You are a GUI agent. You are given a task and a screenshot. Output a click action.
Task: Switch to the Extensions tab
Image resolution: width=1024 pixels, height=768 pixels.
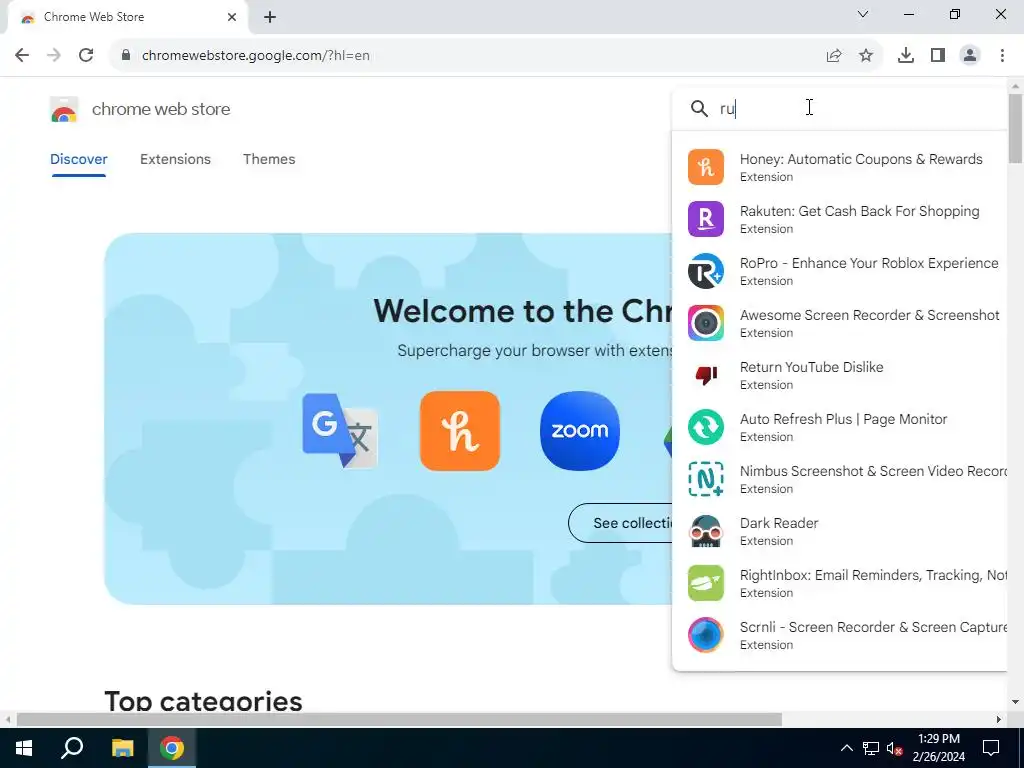175,159
